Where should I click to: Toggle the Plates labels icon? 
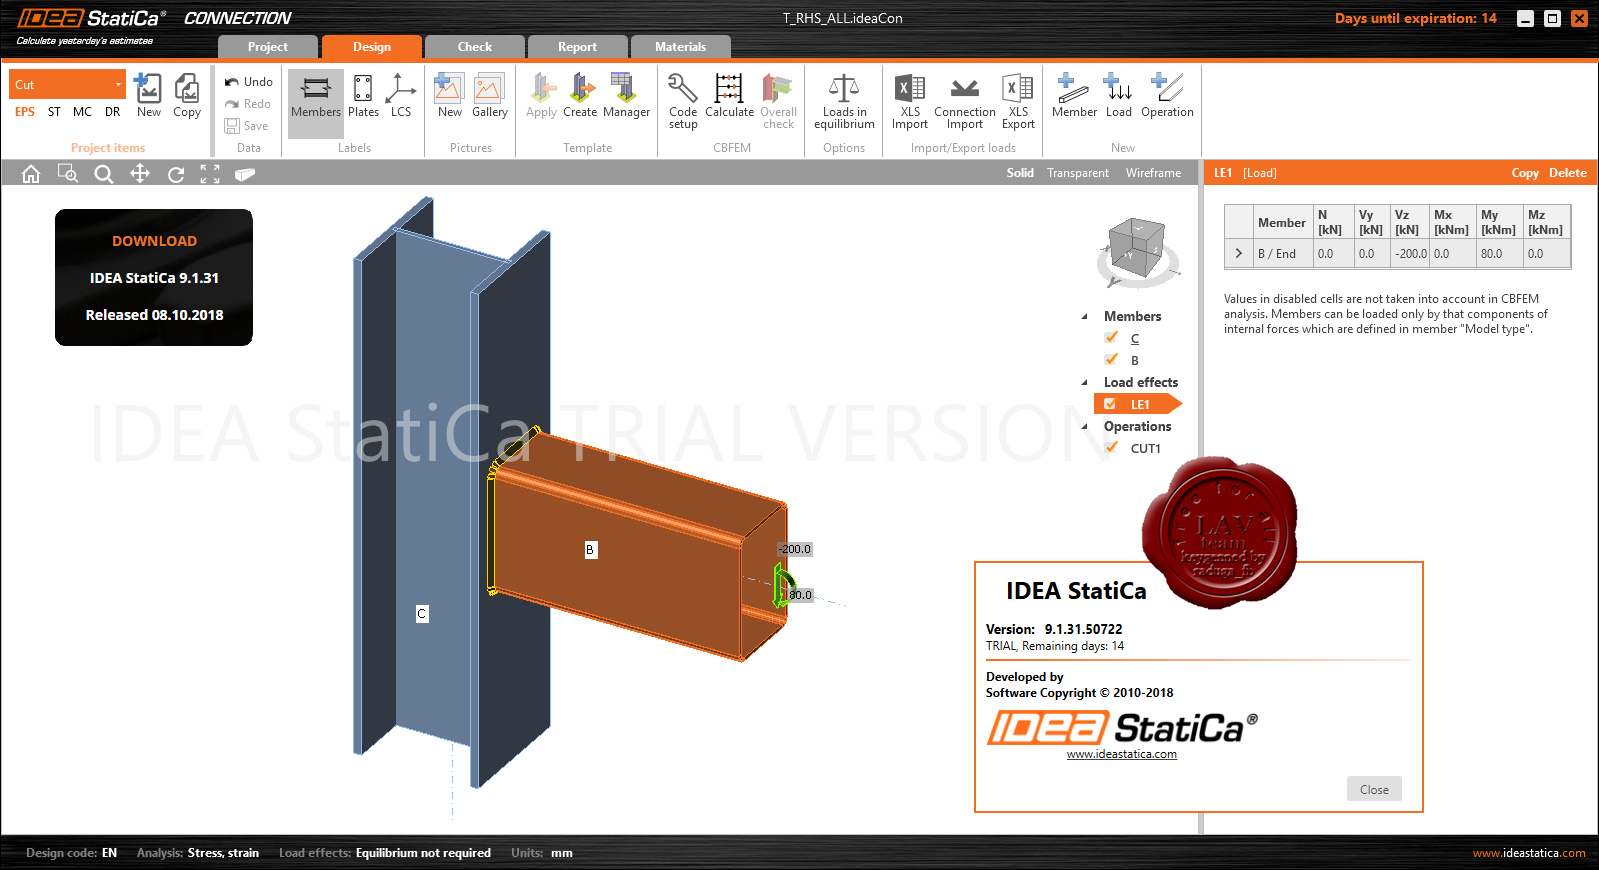pyautogui.click(x=363, y=96)
